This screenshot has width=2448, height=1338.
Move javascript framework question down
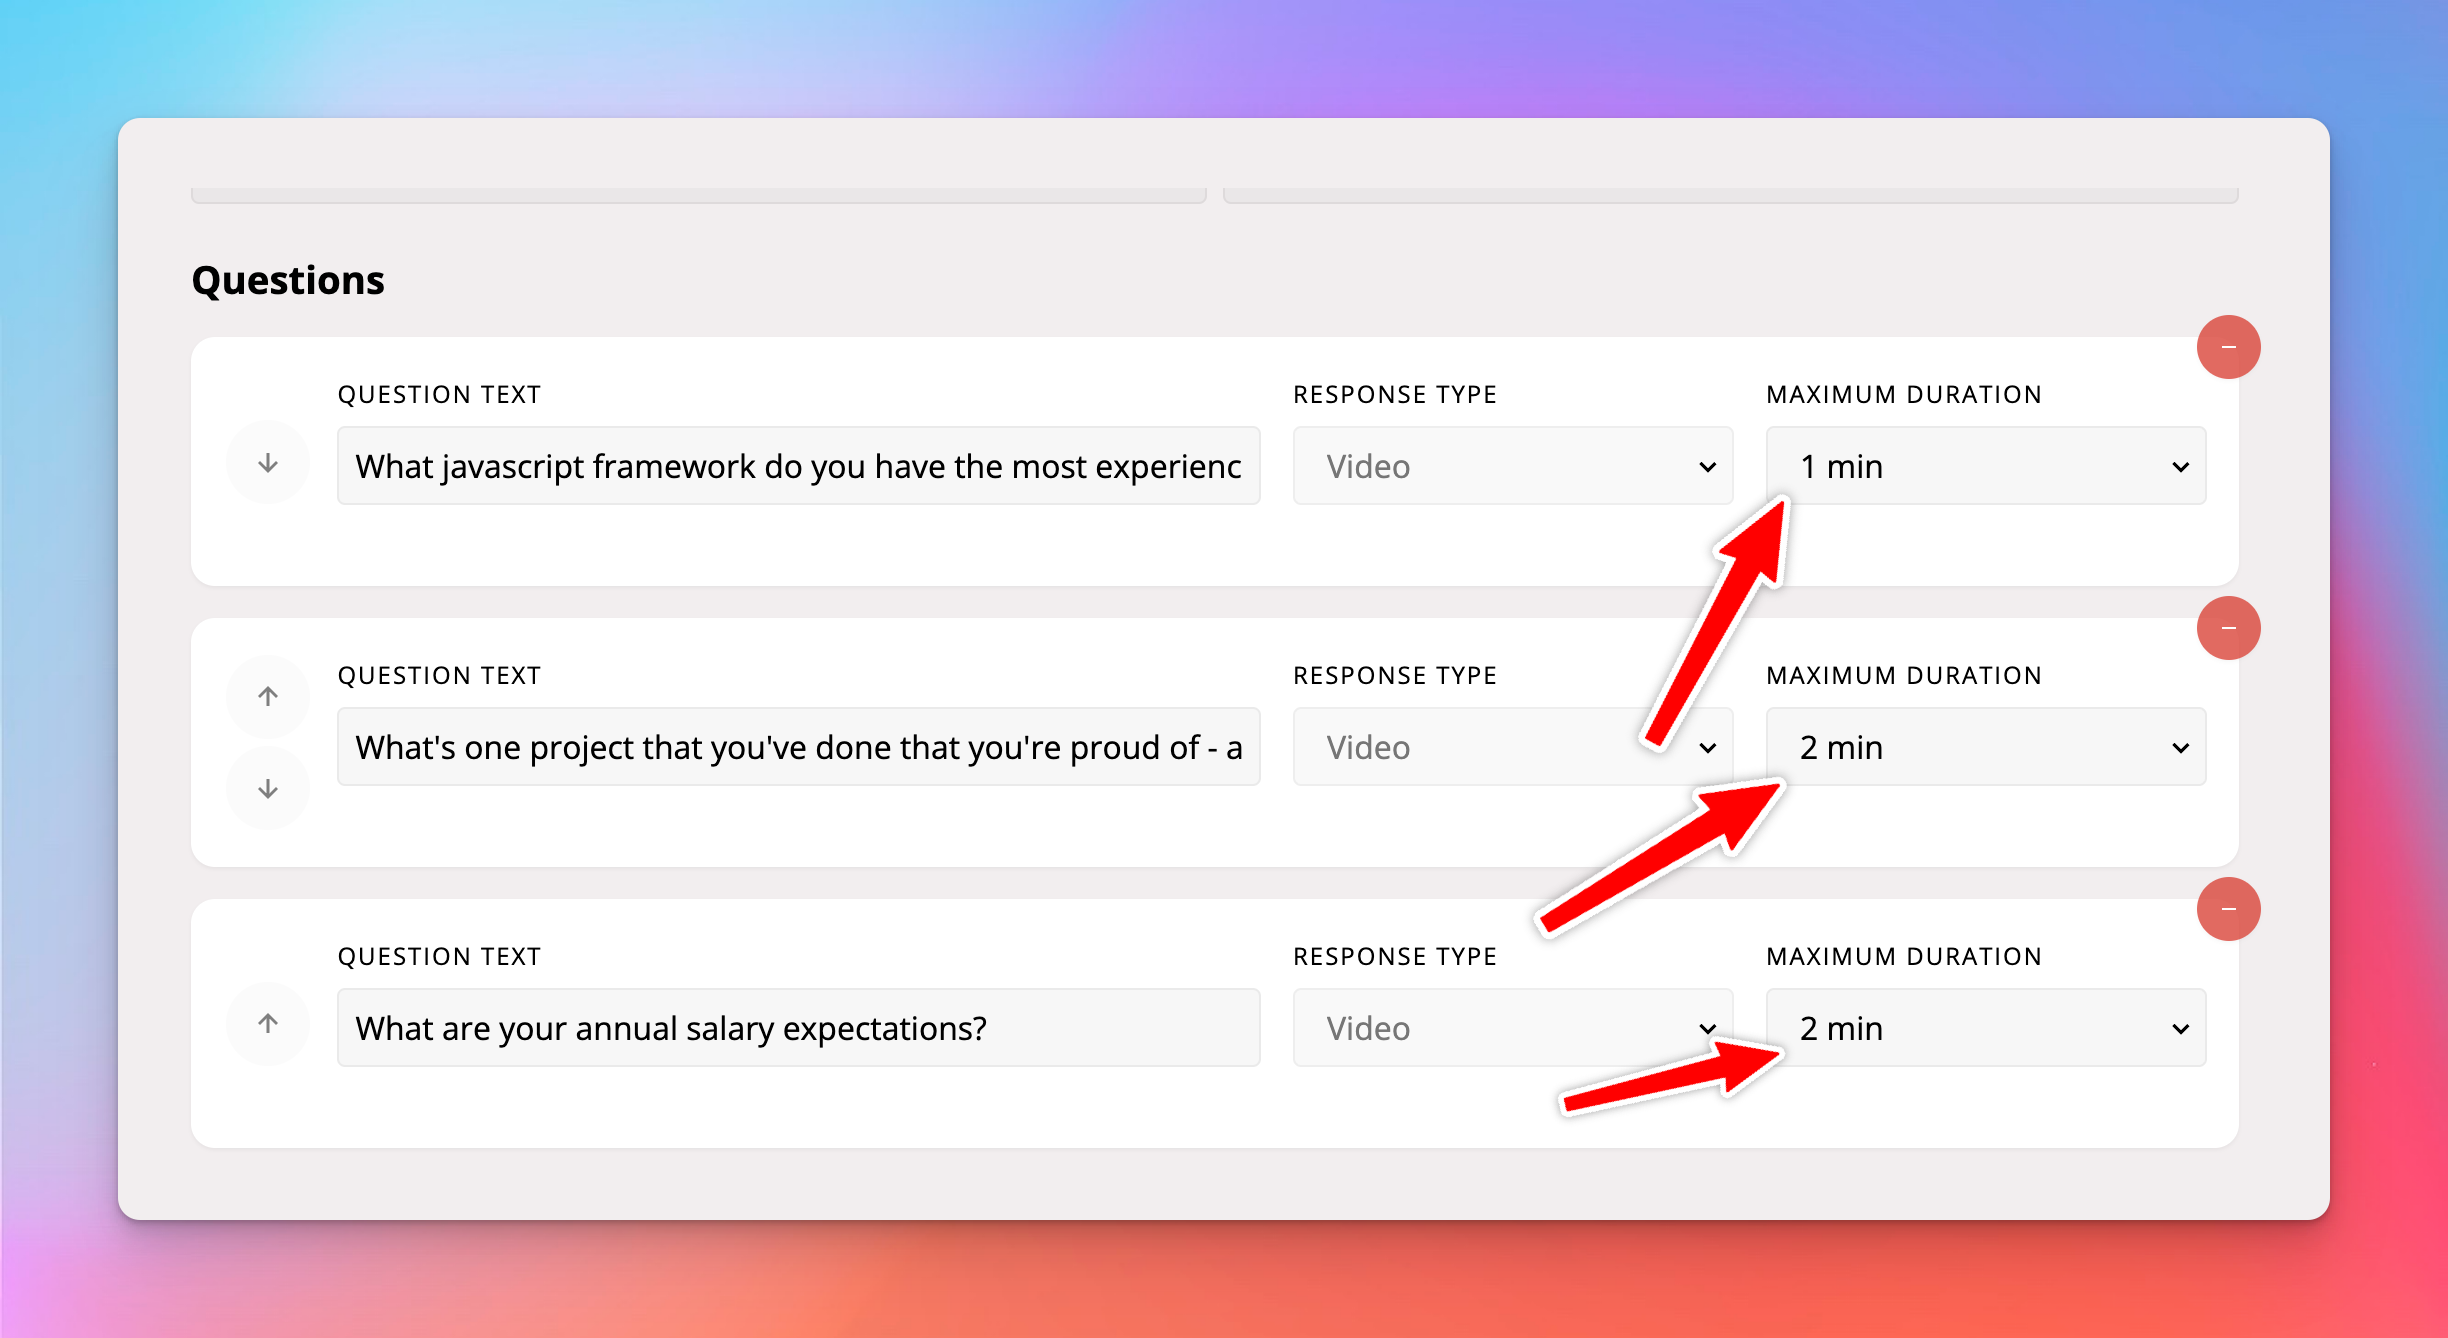click(x=268, y=463)
